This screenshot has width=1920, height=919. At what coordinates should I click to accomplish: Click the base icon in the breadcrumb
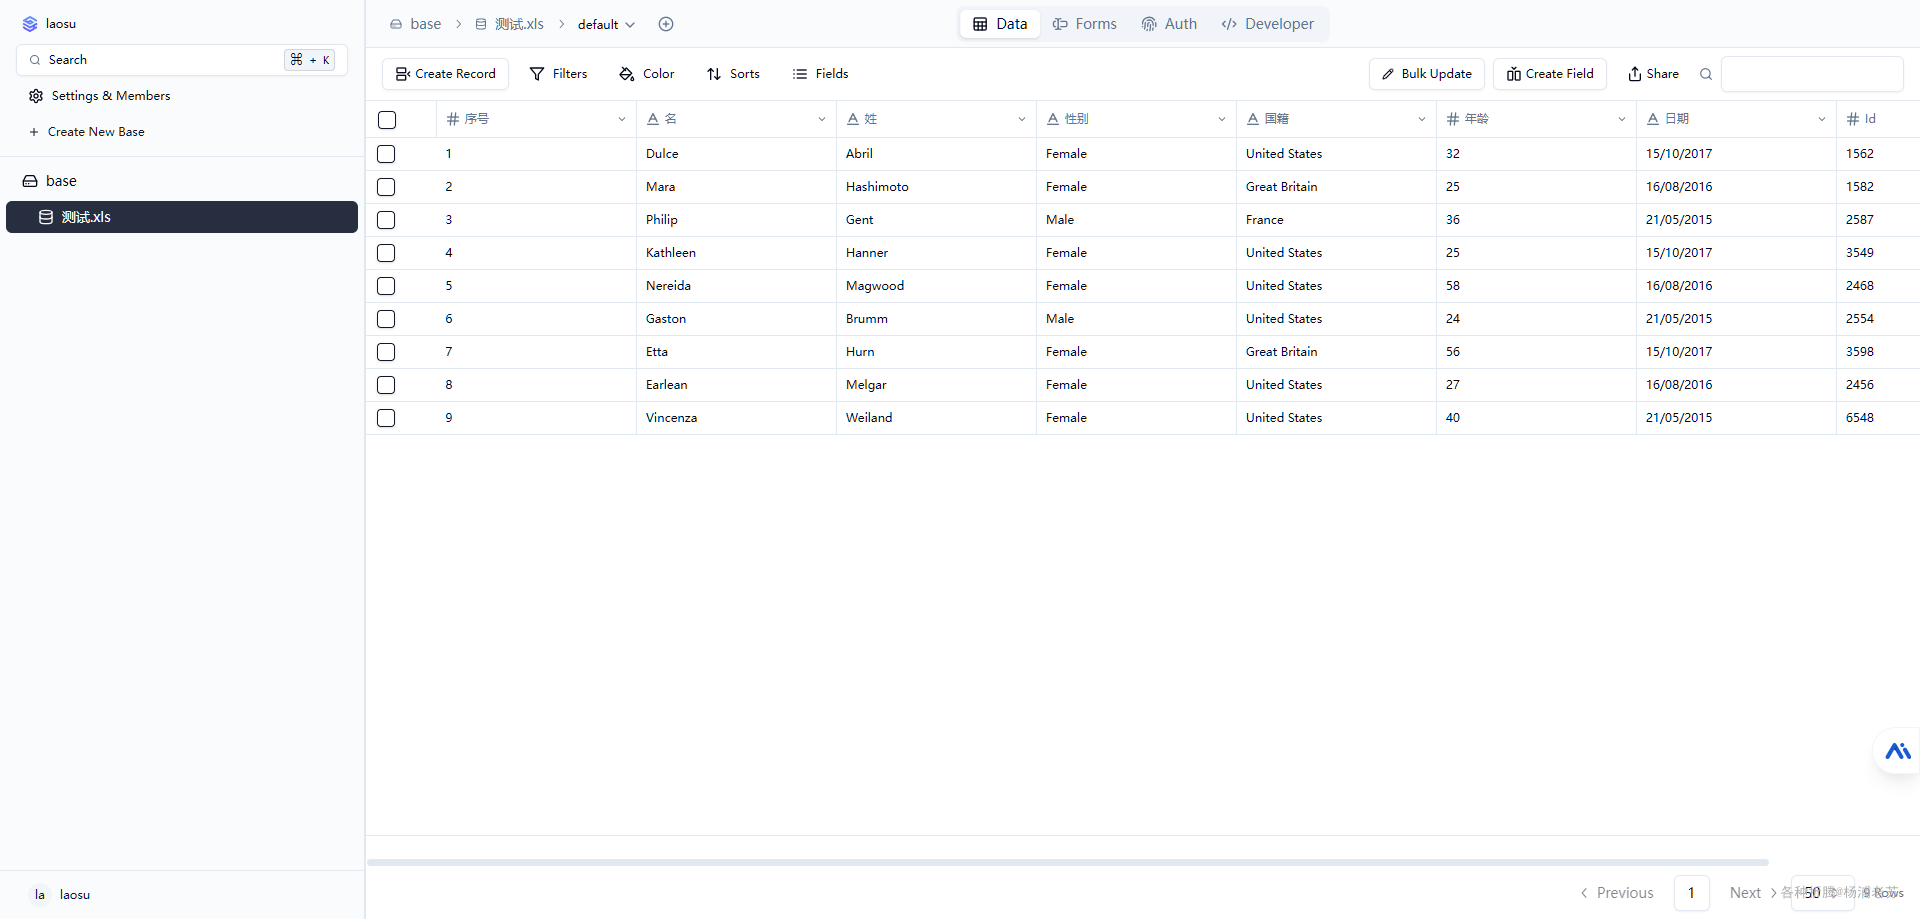(x=396, y=24)
